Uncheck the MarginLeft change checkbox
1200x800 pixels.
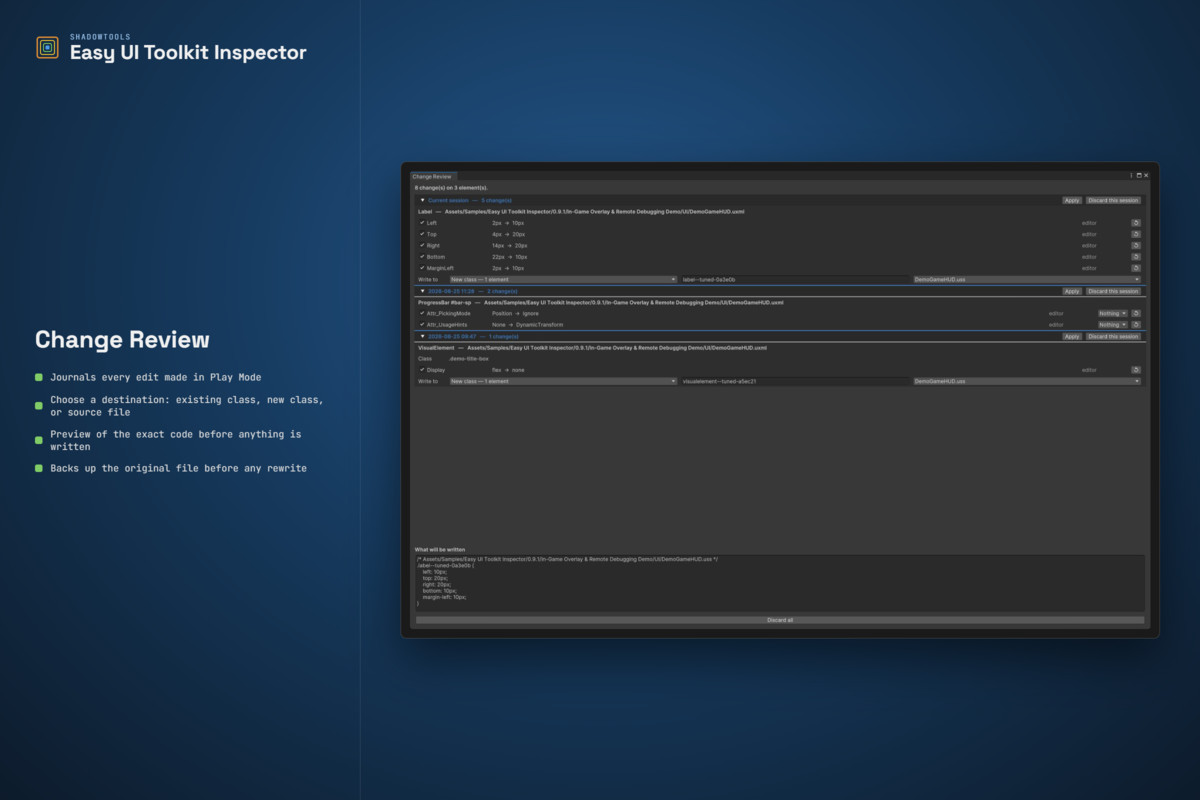[422, 268]
